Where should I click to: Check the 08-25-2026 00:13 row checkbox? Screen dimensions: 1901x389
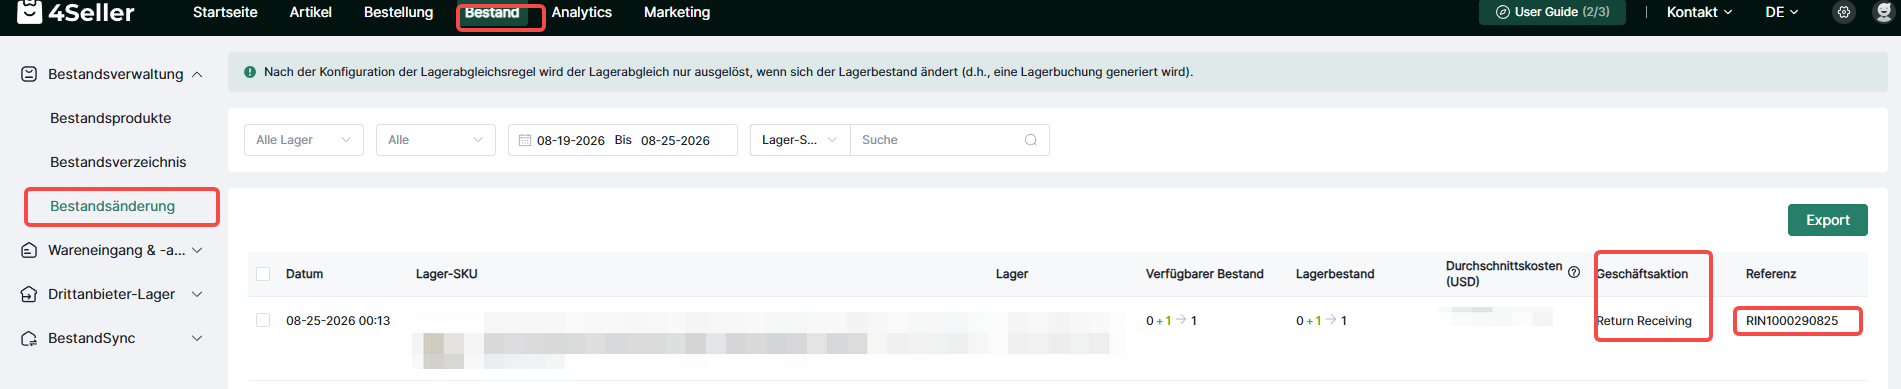click(263, 320)
